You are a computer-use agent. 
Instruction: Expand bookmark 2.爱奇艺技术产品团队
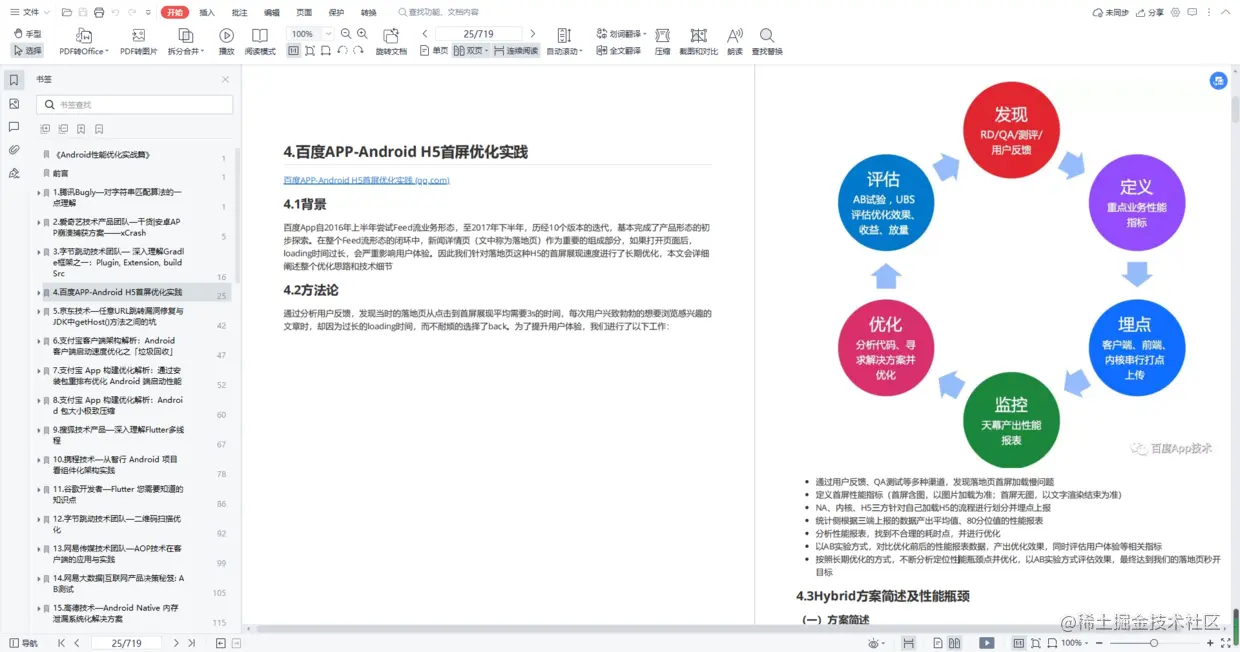pyautogui.click(x=39, y=222)
